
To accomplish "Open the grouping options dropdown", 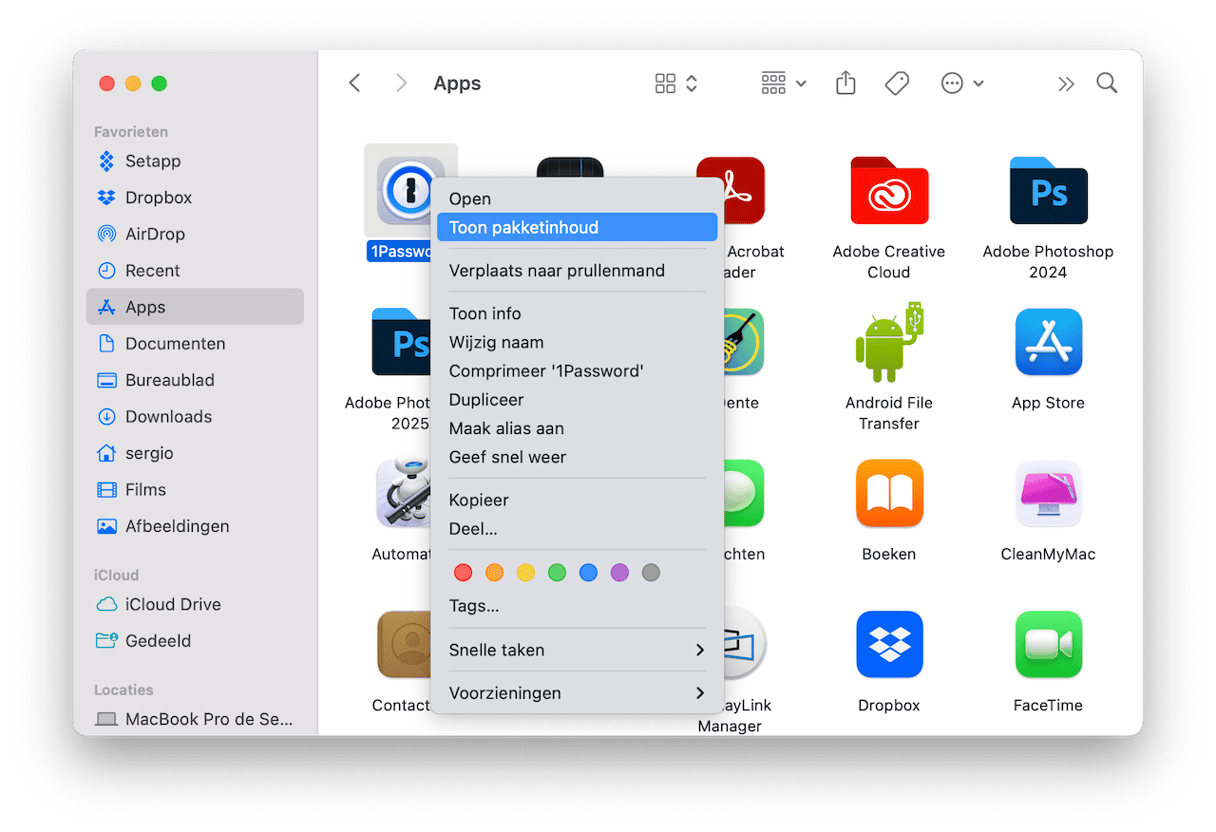I will 783,84.
